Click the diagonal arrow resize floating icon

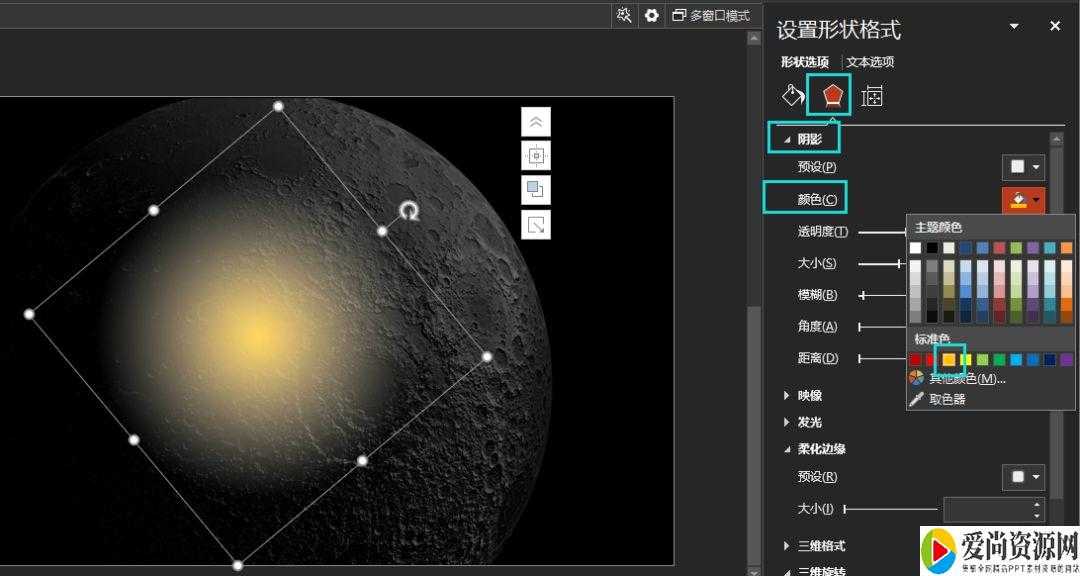(536, 224)
